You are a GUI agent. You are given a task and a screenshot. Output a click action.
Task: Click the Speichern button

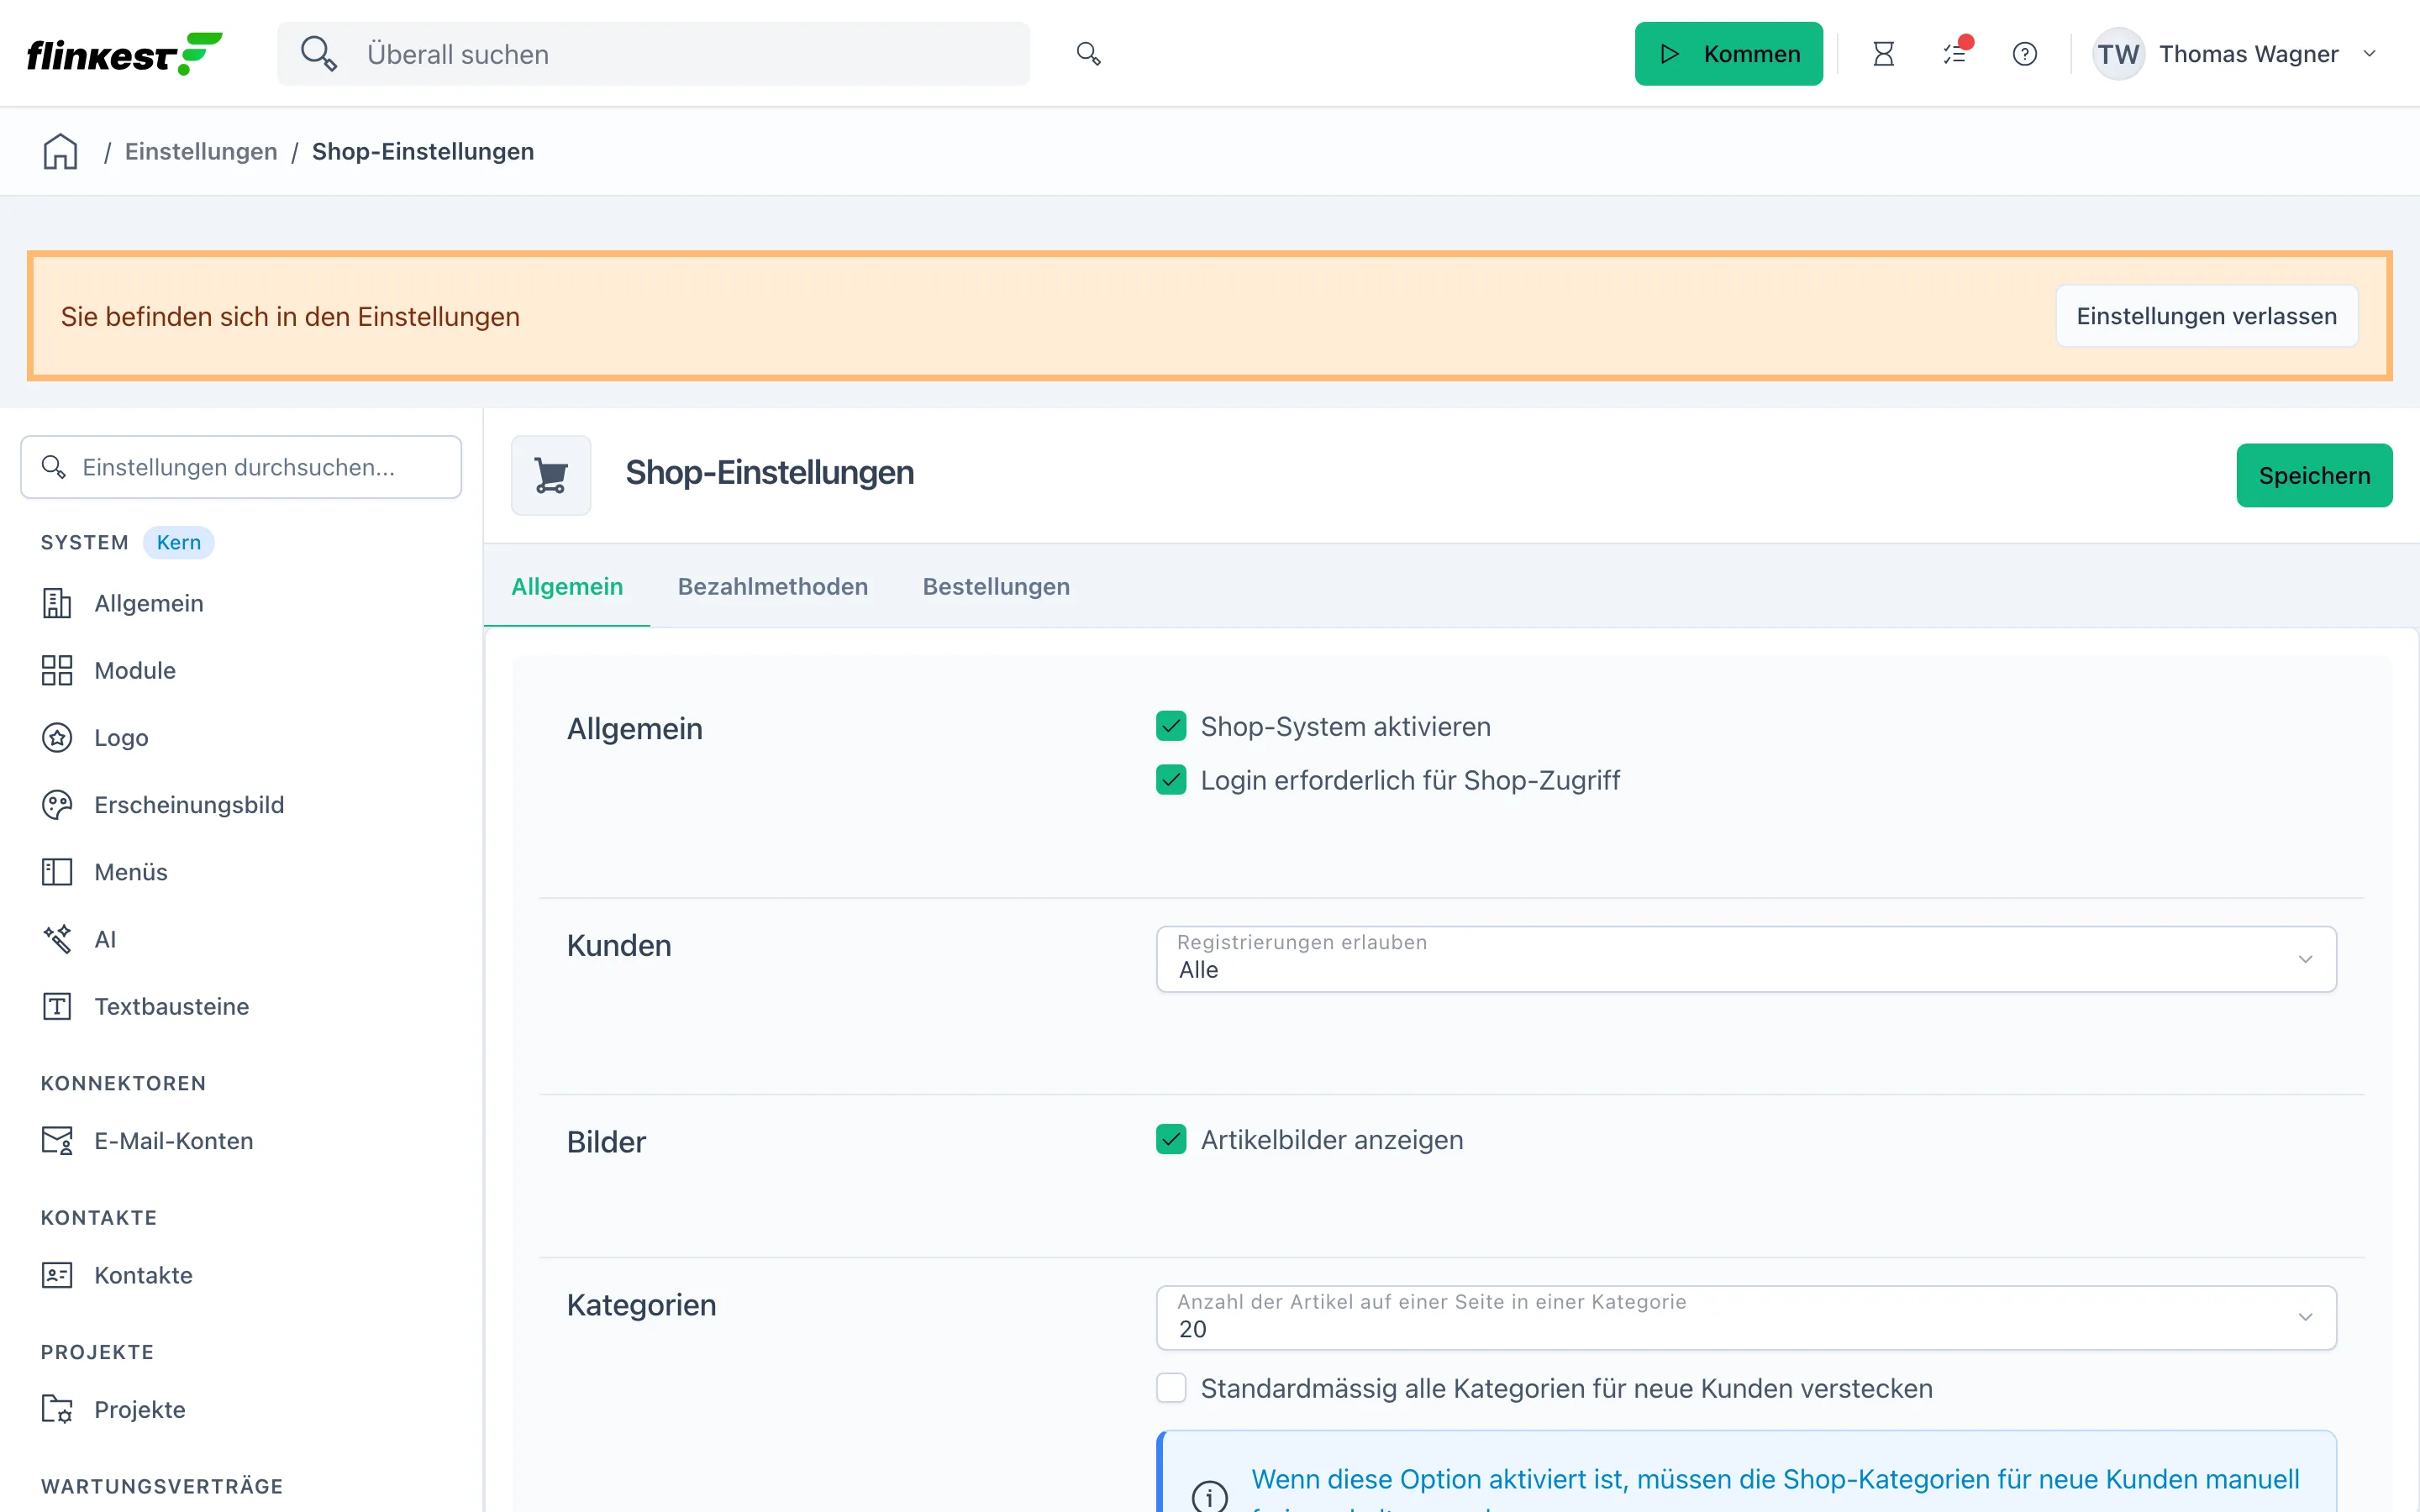coord(2314,475)
